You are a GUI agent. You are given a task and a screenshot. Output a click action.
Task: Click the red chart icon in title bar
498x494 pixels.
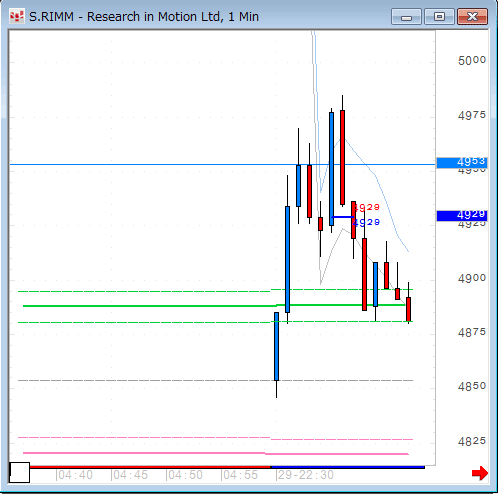17,17
